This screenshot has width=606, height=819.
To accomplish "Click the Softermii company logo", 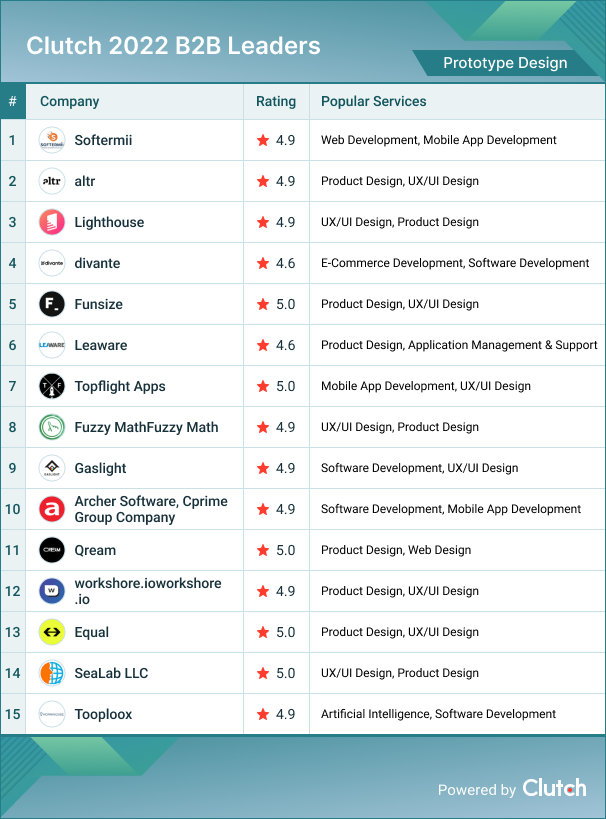I will (x=52, y=140).
